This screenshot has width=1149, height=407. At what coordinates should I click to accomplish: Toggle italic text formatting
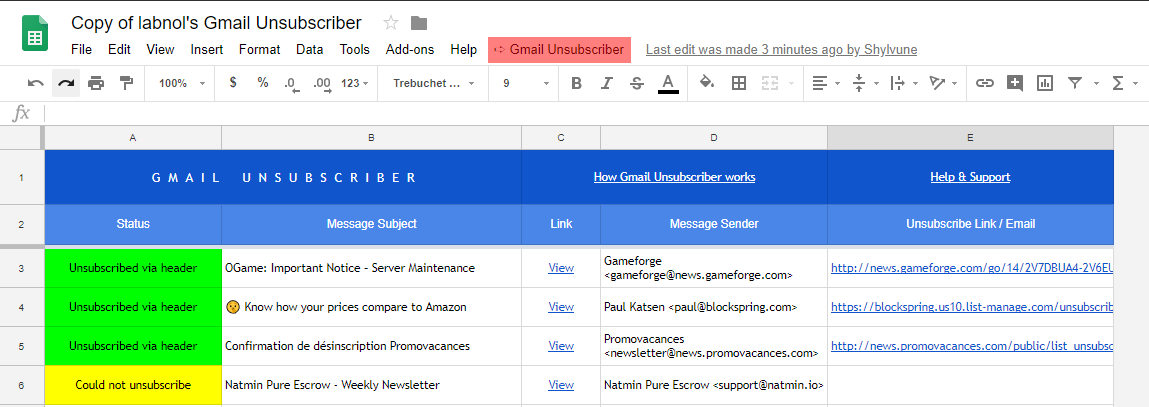click(x=606, y=83)
